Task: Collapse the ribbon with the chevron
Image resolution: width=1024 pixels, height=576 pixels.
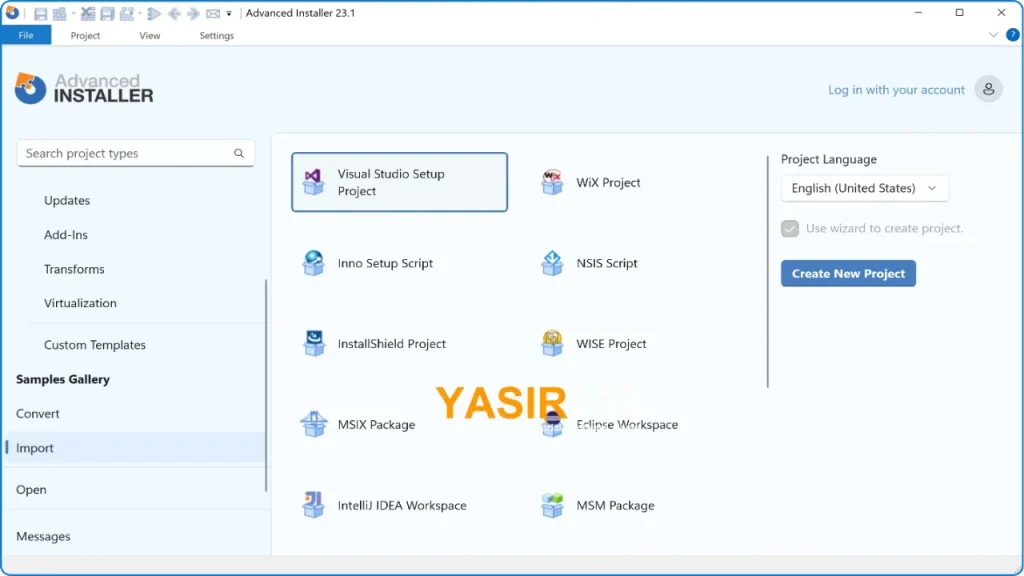Action: 993,35
